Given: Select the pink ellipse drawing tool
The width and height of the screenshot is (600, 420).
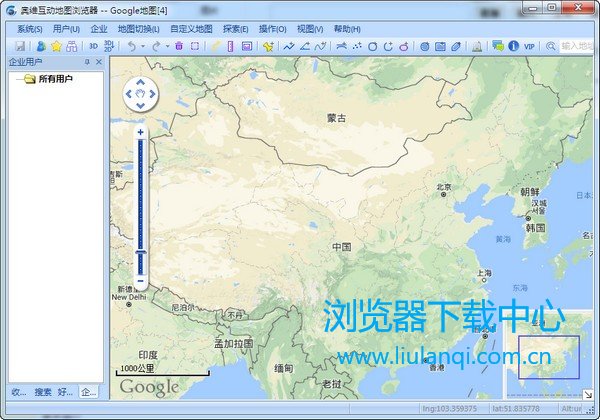Looking at the screenshot, I should click(x=404, y=47).
